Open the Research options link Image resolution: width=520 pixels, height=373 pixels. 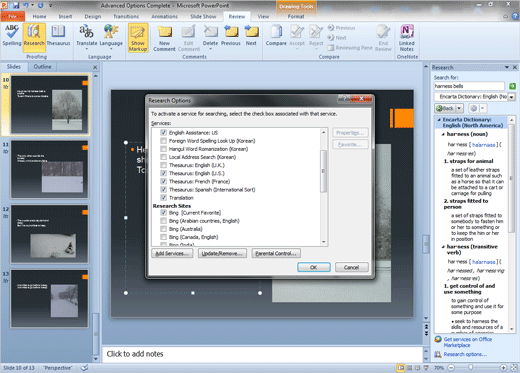click(x=465, y=354)
